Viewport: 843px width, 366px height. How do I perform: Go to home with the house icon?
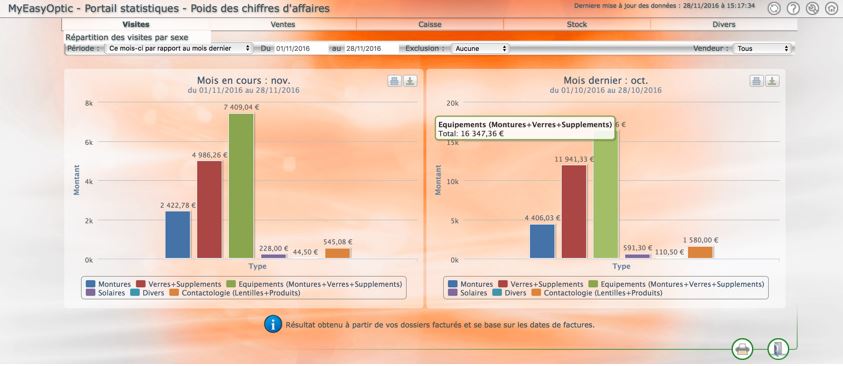832,8
